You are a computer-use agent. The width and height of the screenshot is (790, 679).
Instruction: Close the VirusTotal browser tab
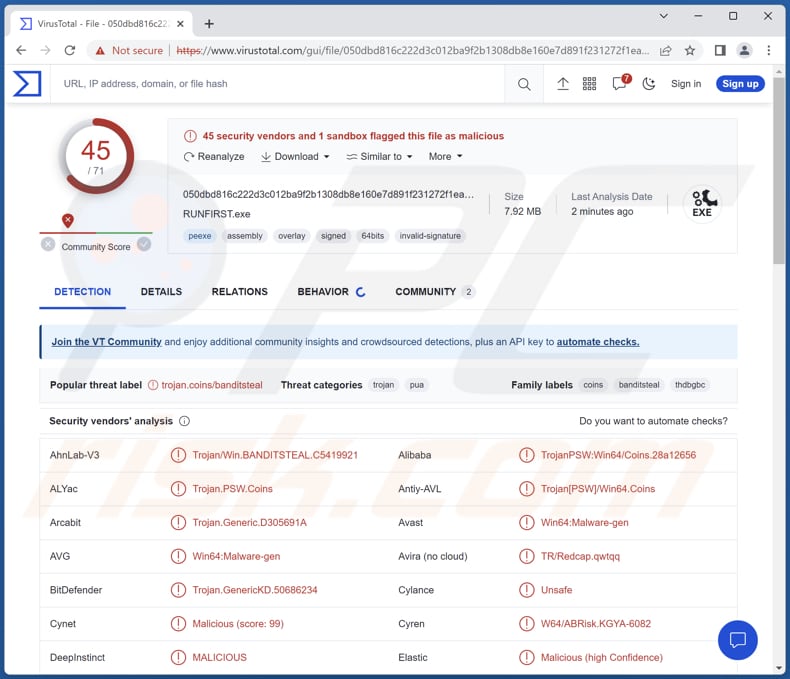pos(180,24)
